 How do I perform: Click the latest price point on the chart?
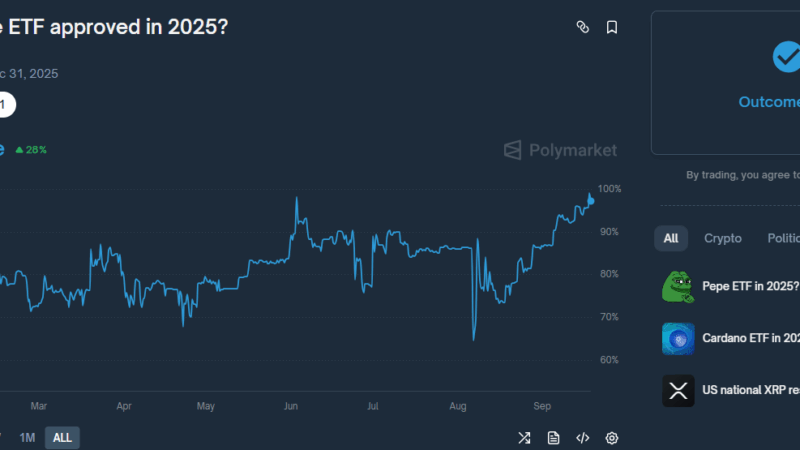coord(590,201)
